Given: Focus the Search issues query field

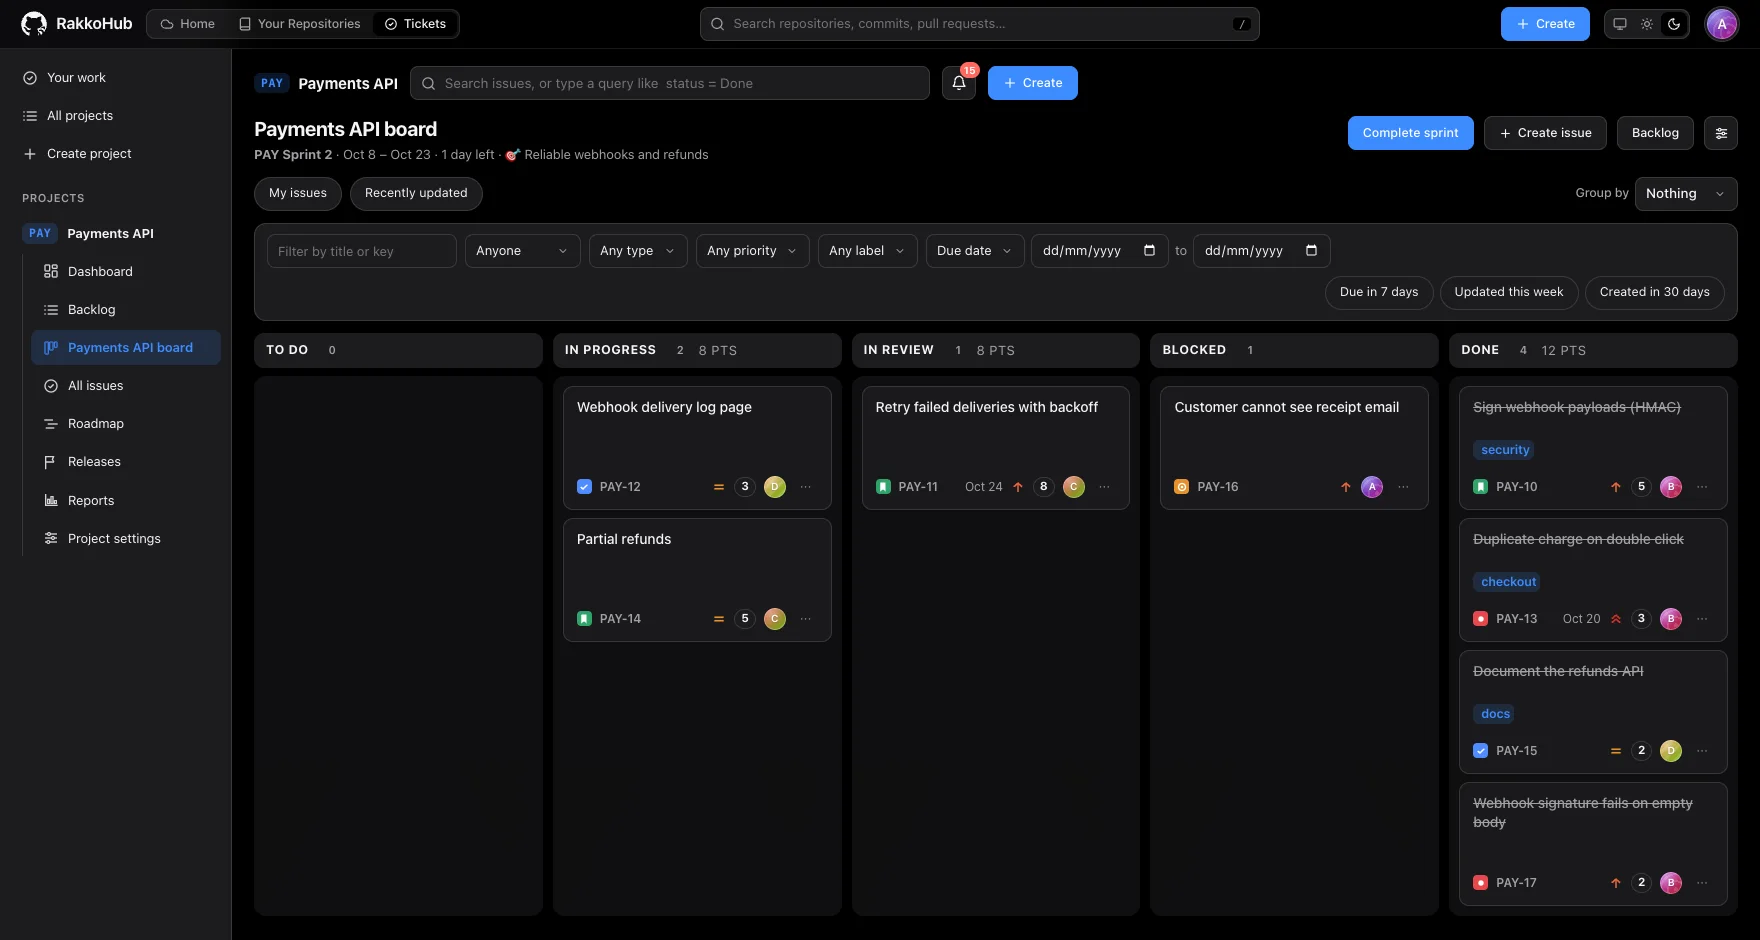Looking at the screenshot, I should (670, 83).
